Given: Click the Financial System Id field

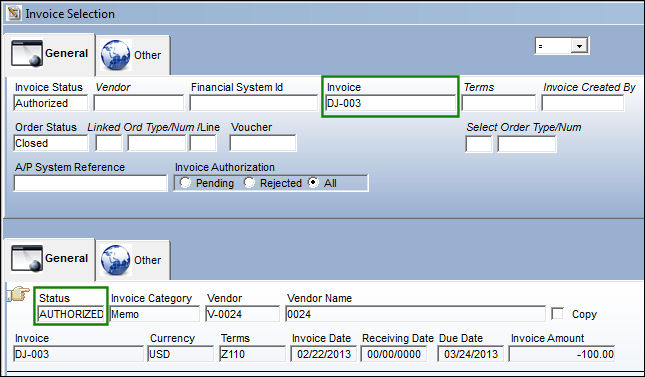Looking at the screenshot, I should click(x=253, y=103).
